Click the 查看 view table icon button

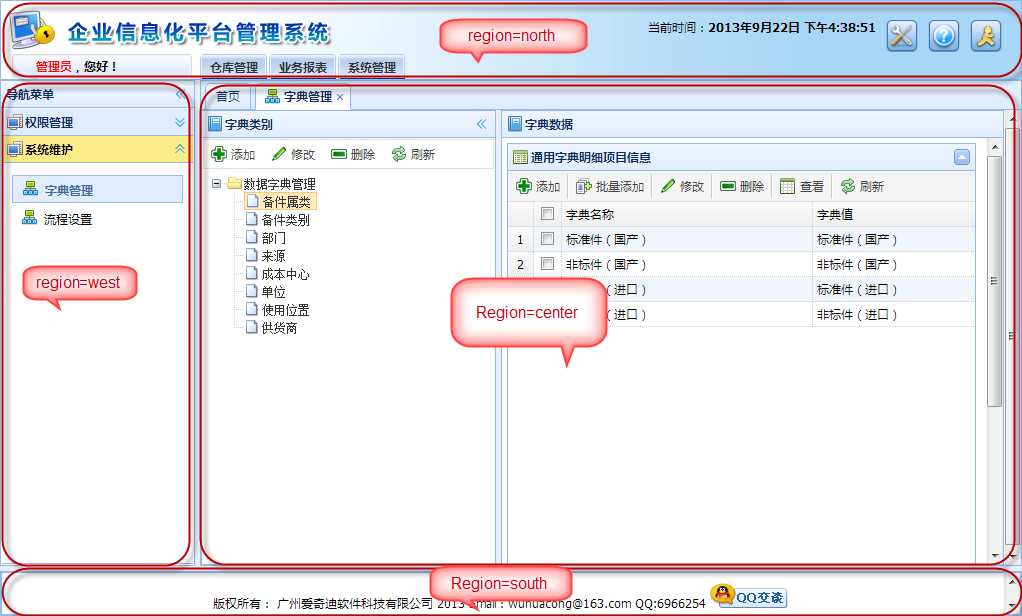pyautogui.click(x=802, y=186)
